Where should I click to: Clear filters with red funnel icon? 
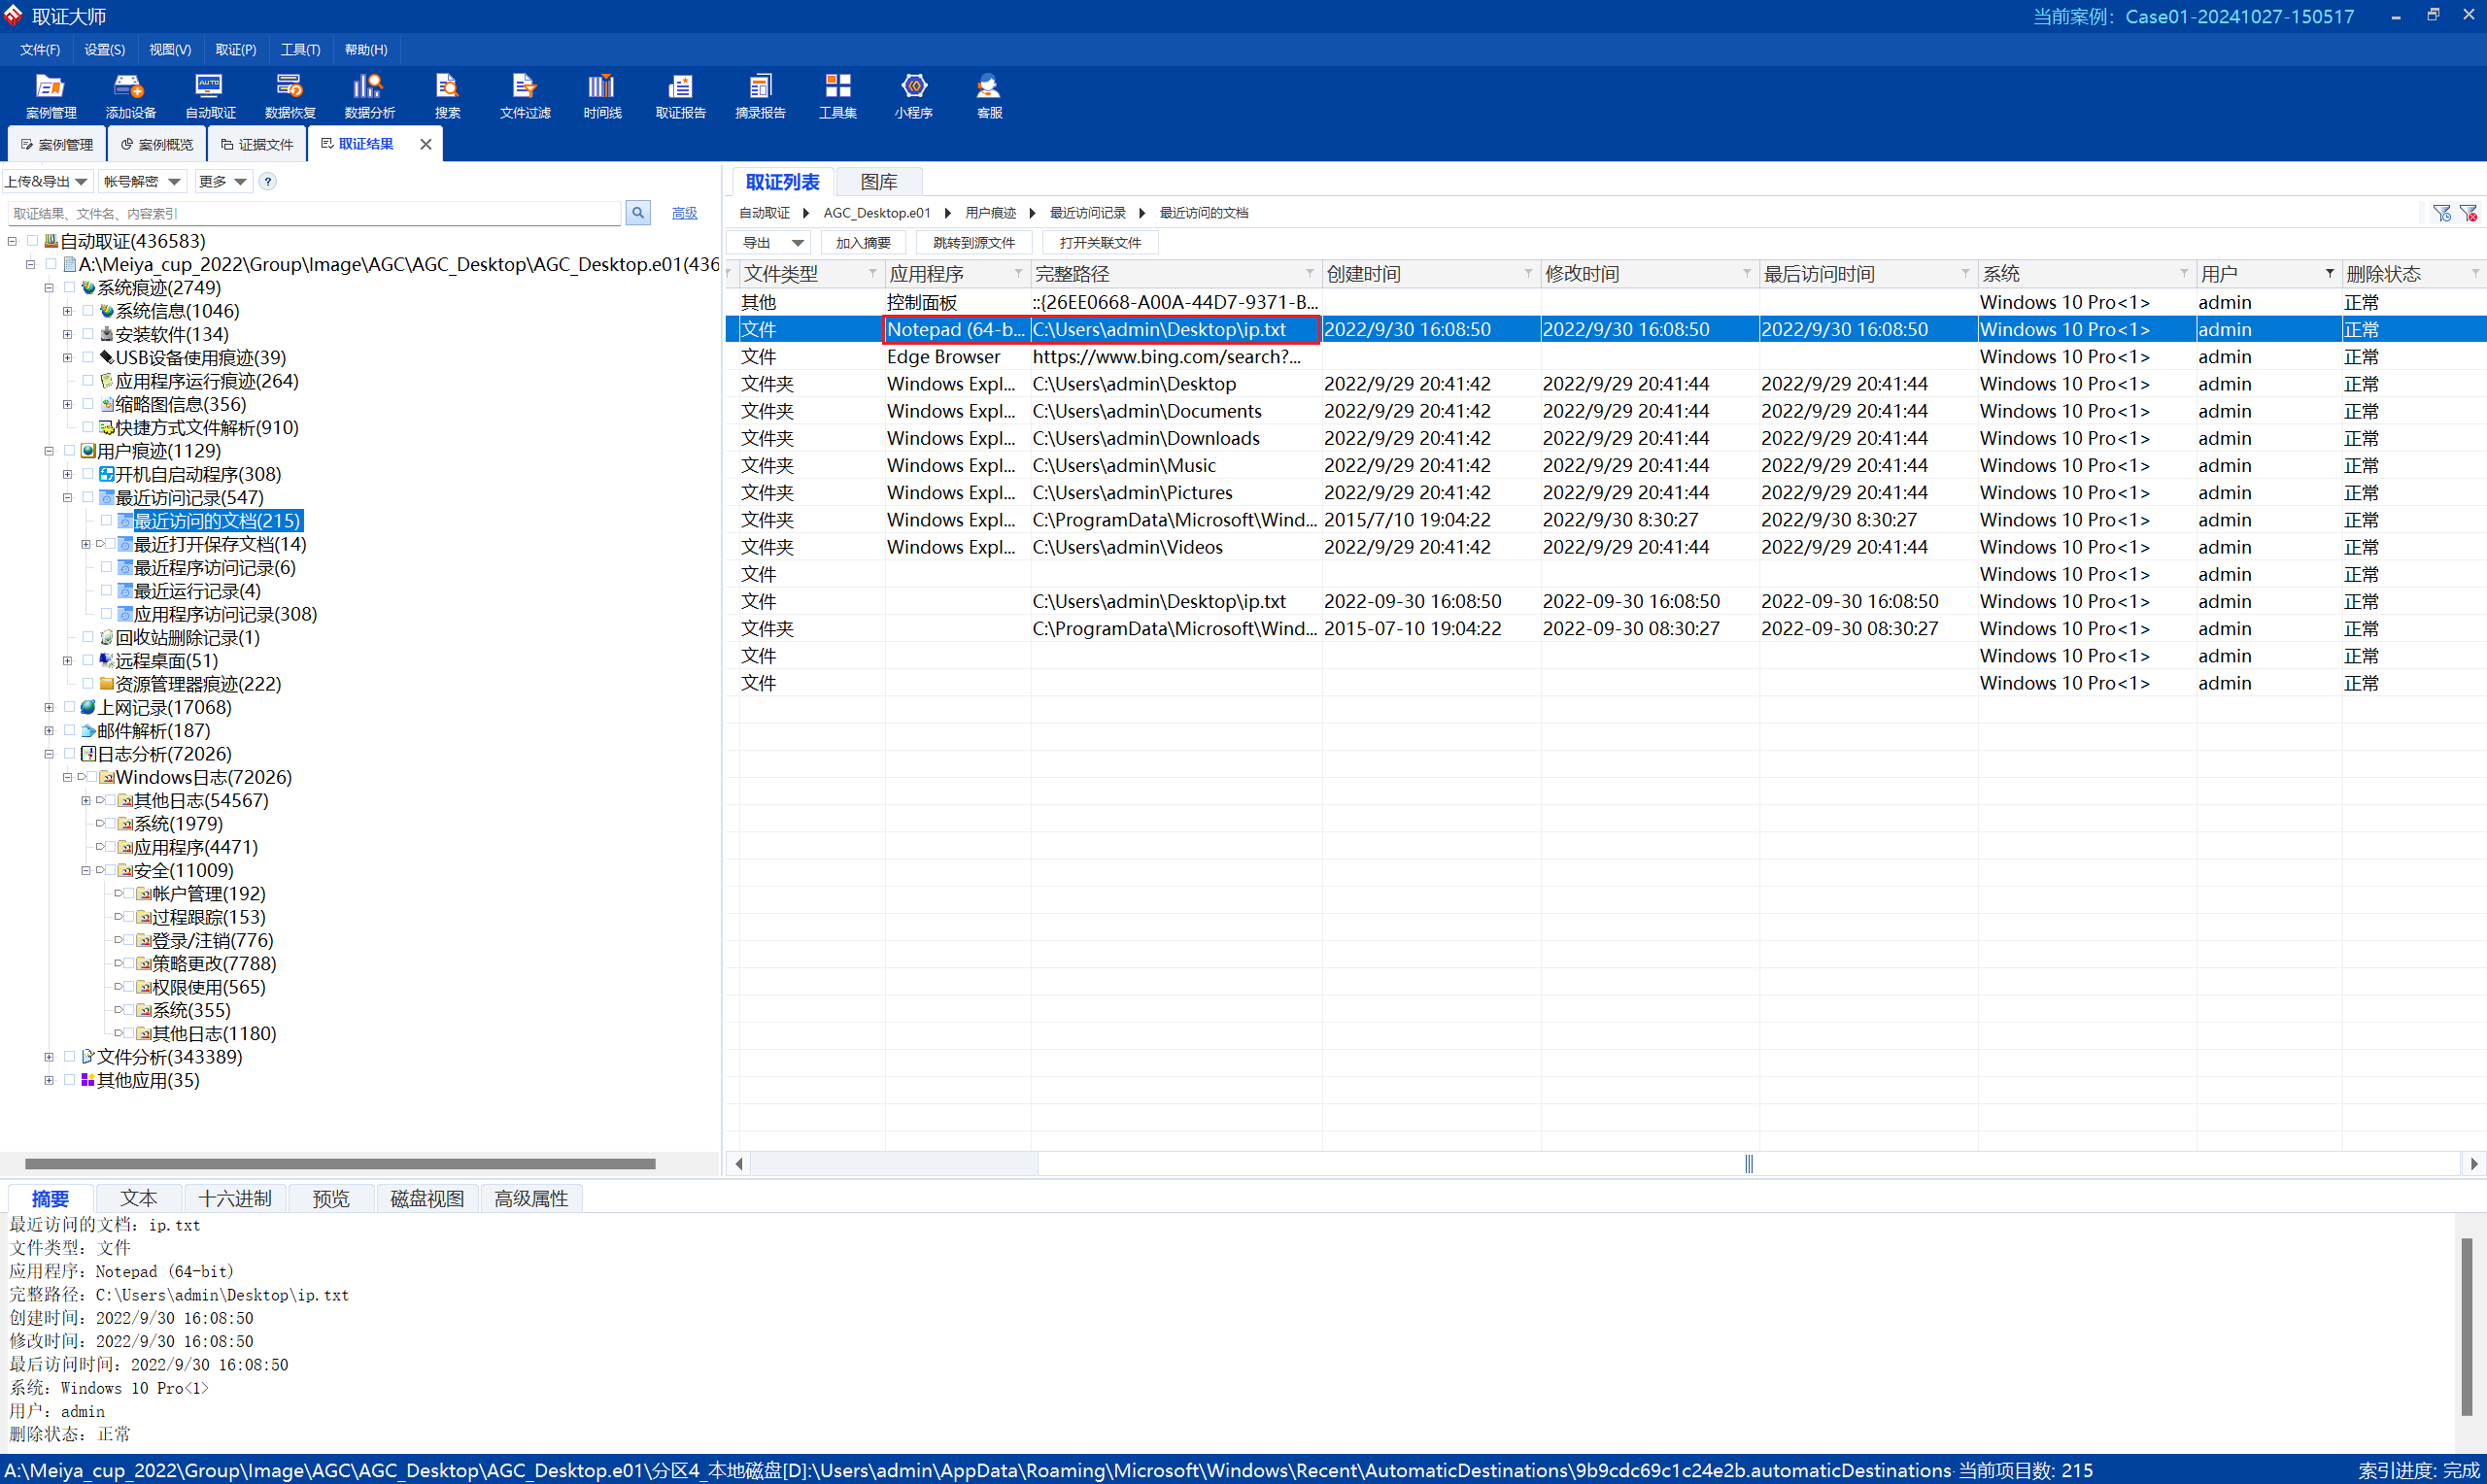2468,213
